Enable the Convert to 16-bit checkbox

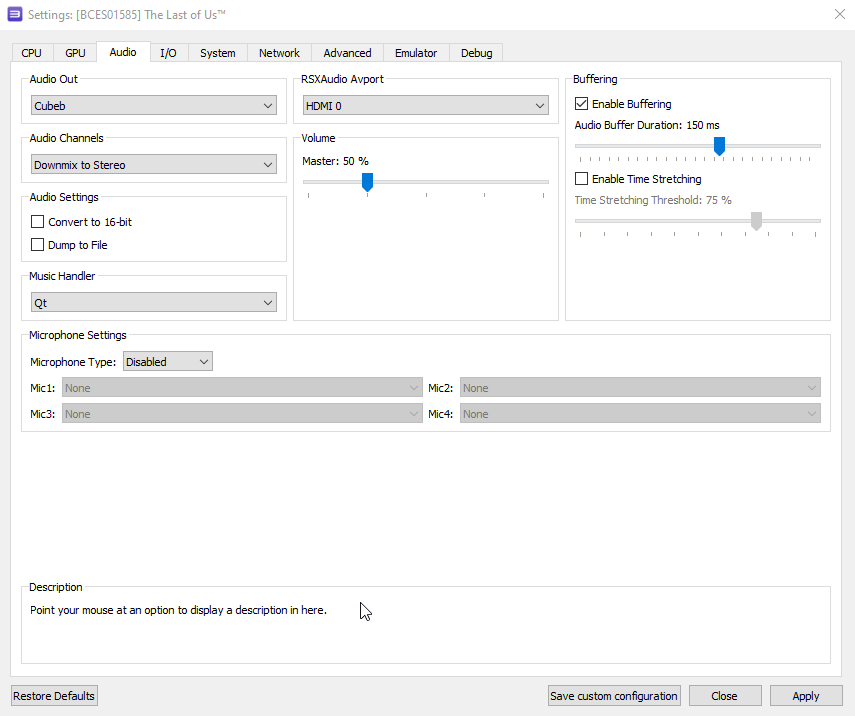click(38, 222)
